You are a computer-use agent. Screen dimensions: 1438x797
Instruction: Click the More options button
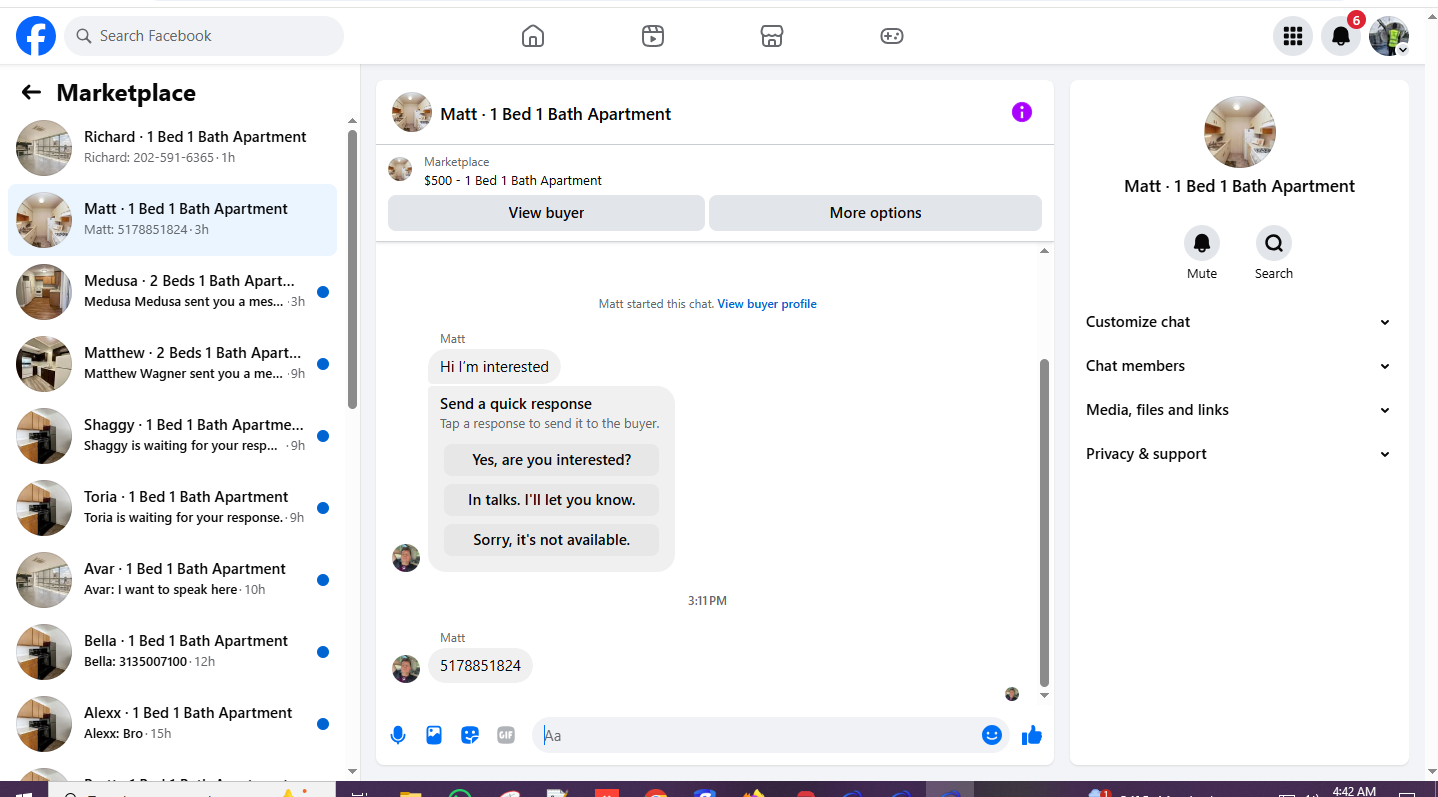(x=875, y=213)
